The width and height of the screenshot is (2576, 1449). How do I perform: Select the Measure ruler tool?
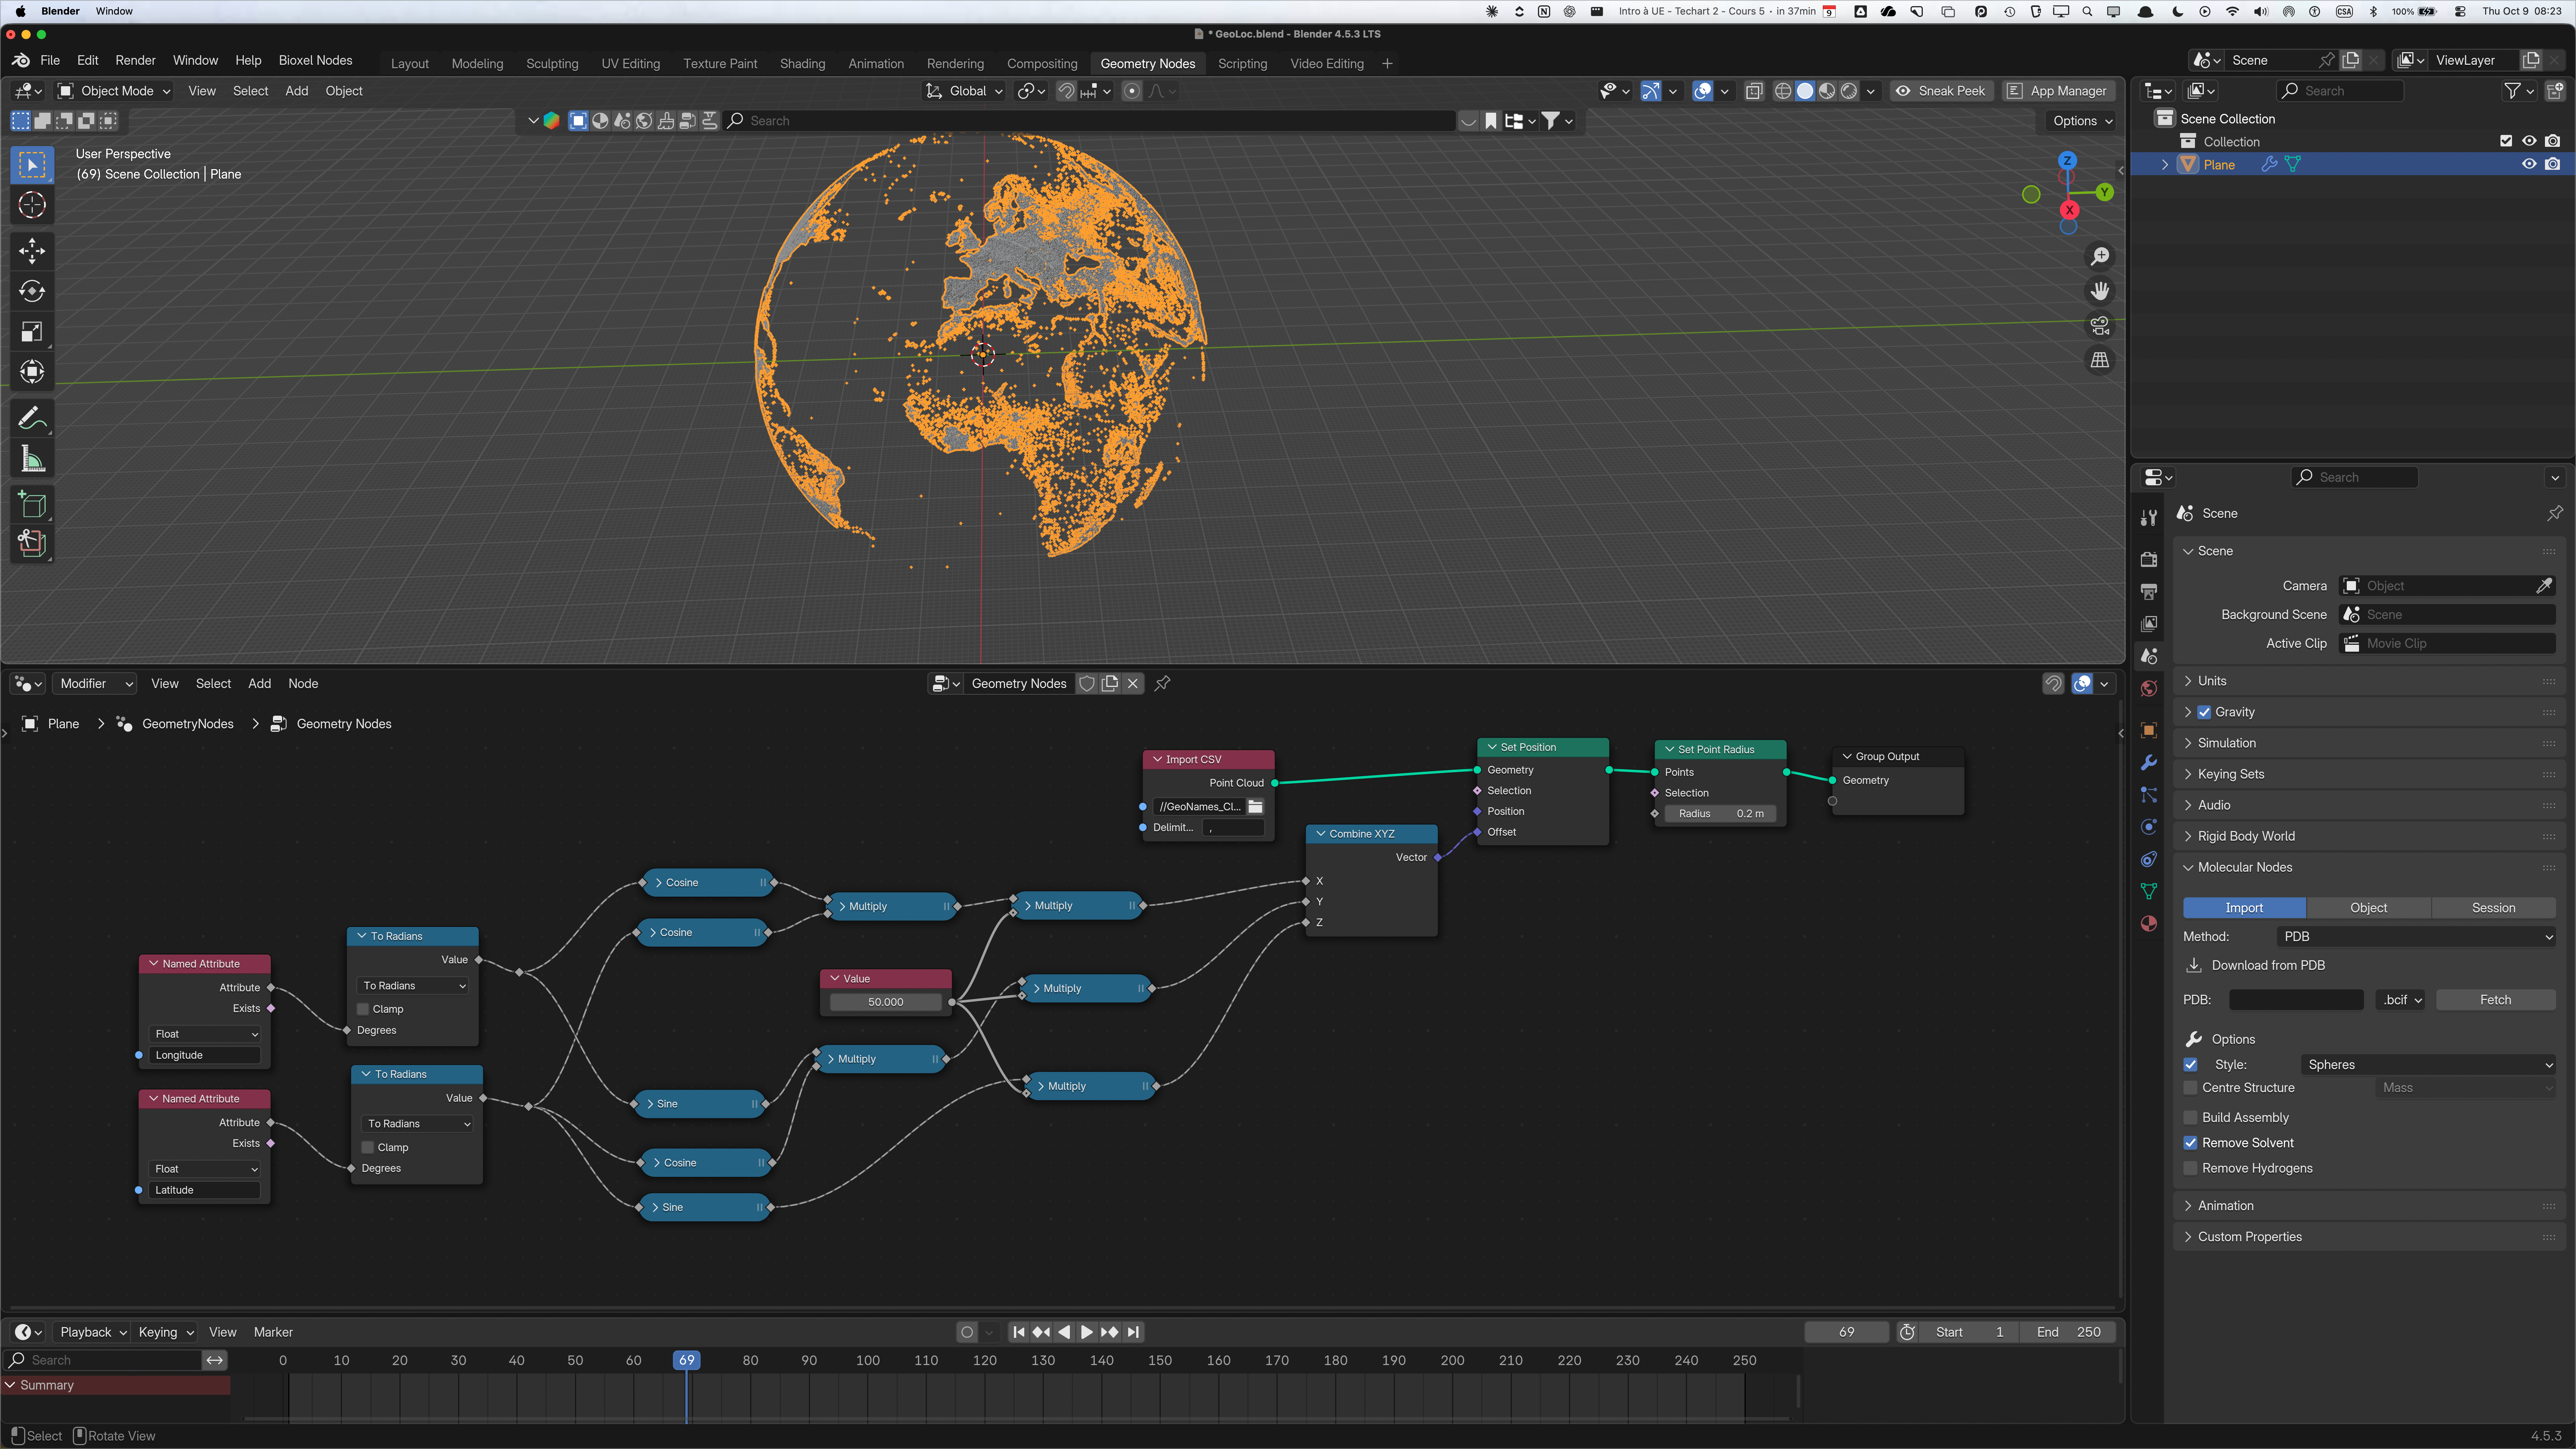point(32,459)
